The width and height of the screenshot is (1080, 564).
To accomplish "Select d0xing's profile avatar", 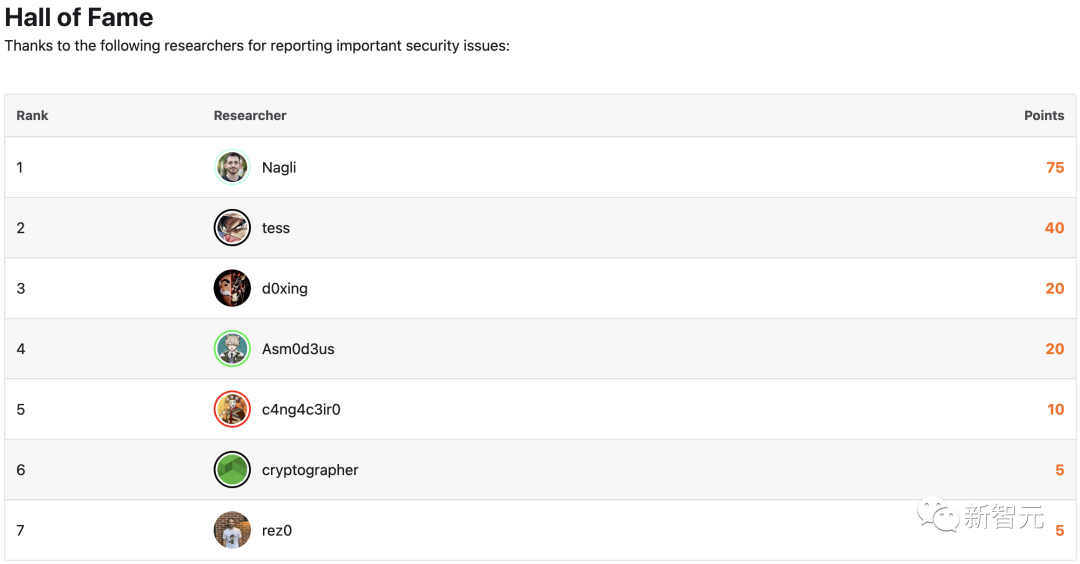I will [232, 288].
